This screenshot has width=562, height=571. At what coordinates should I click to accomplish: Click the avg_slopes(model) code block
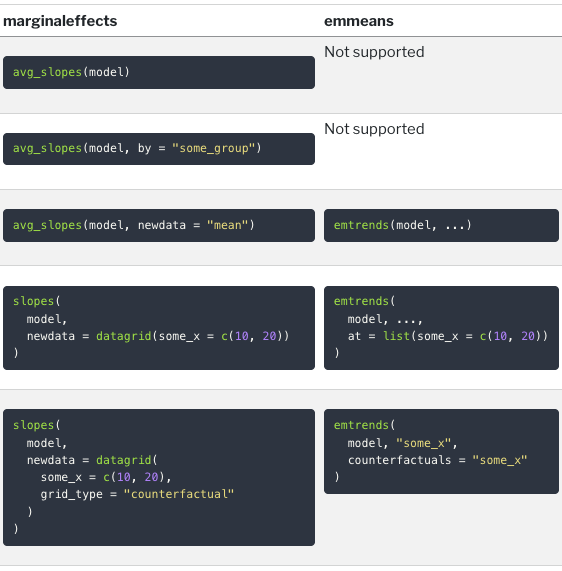(x=159, y=72)
